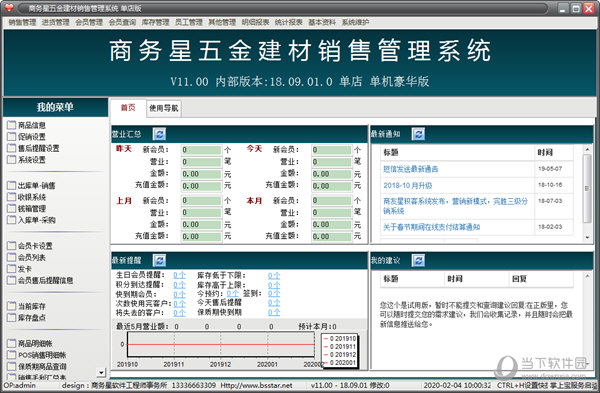Open 商品信息 in 我的菜单 sidebar
The image size is (600, 393).
pos(27,125)
